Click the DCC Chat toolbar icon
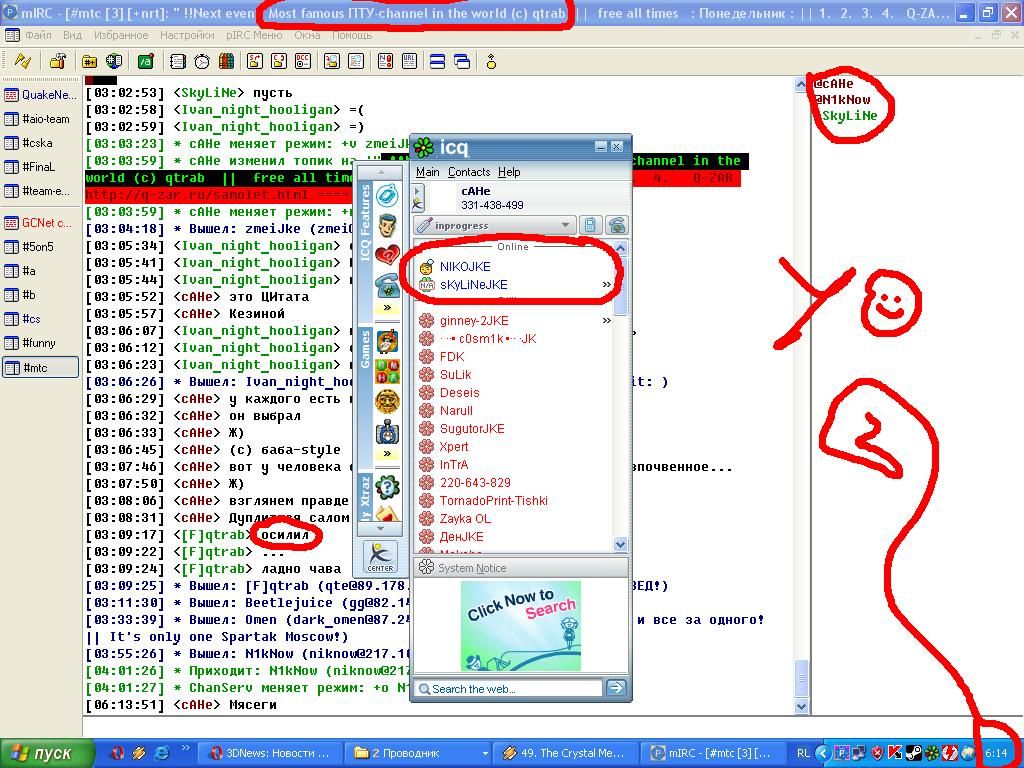This screenshot has height=768, width=1024. 279,61
